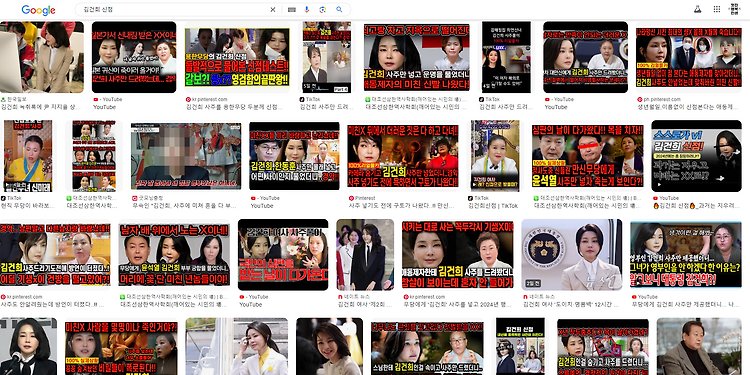
Task: Open 네이트 뉴스 photo of woman in black suit
Action: coord(365,255)
